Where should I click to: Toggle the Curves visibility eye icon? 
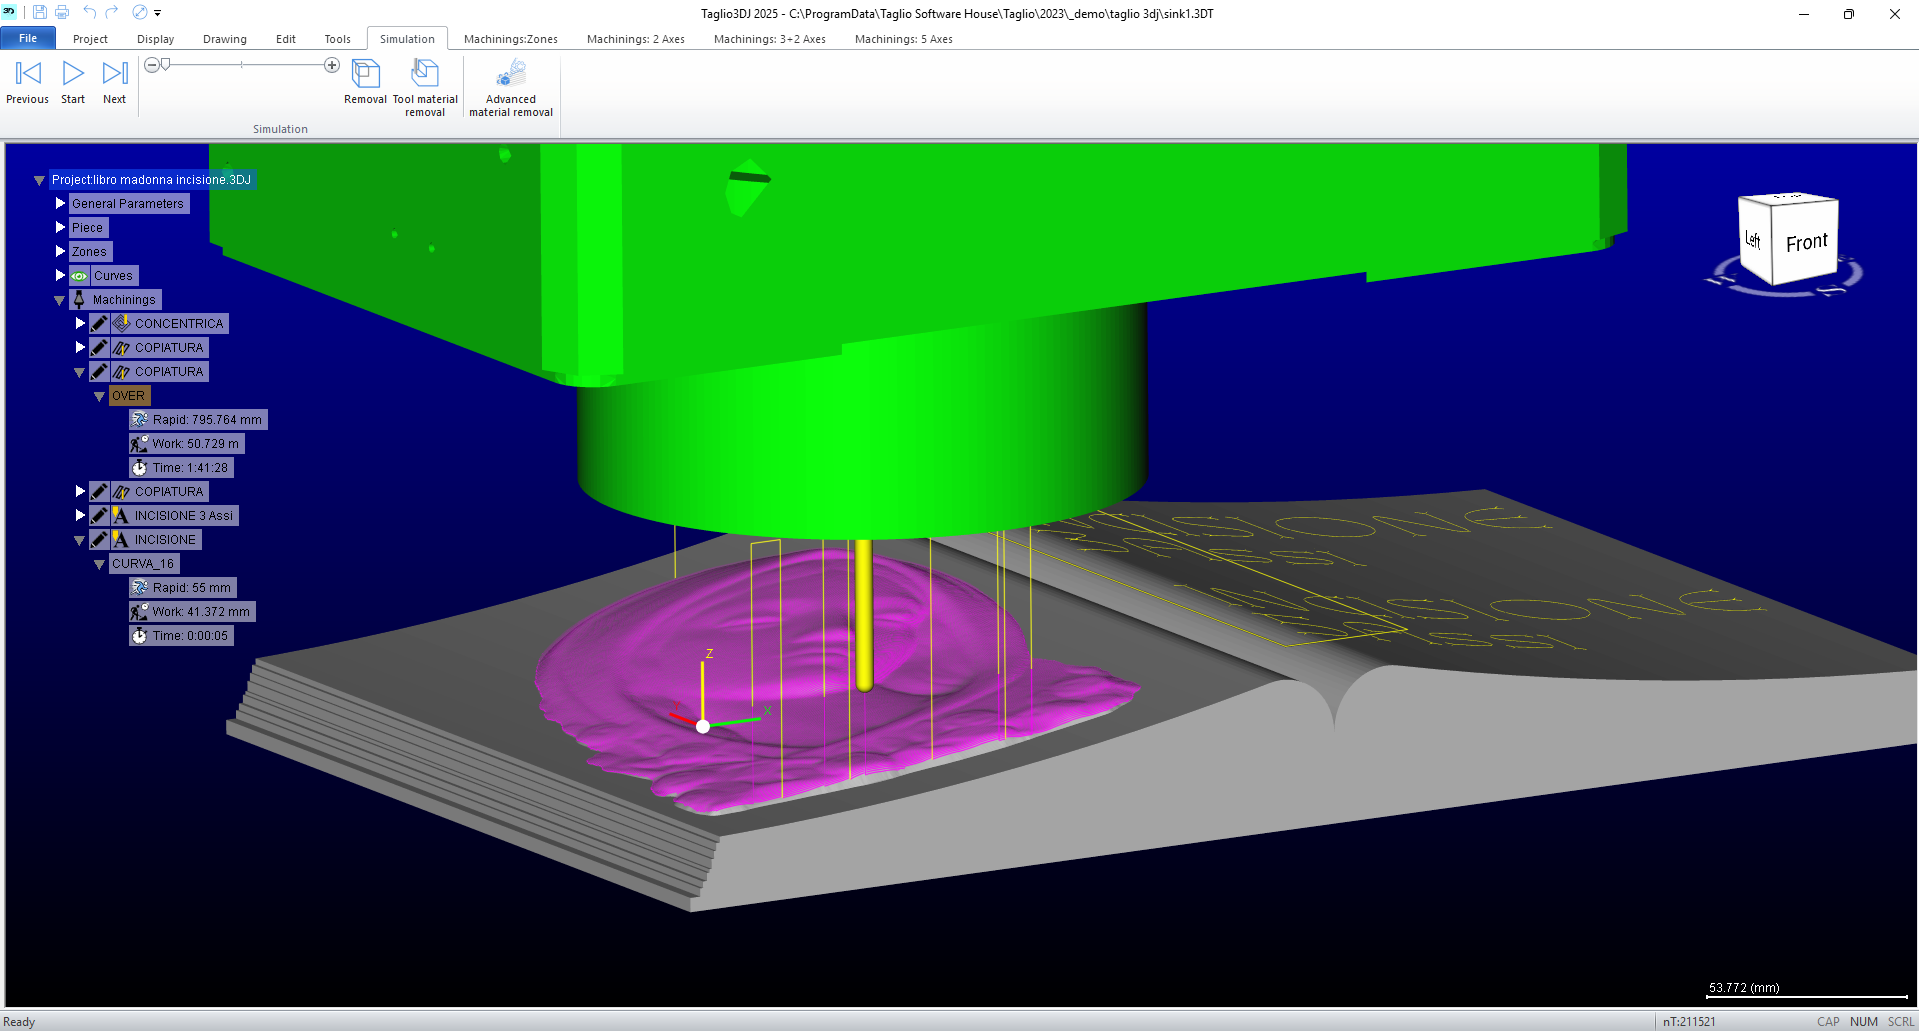(79, 276)
